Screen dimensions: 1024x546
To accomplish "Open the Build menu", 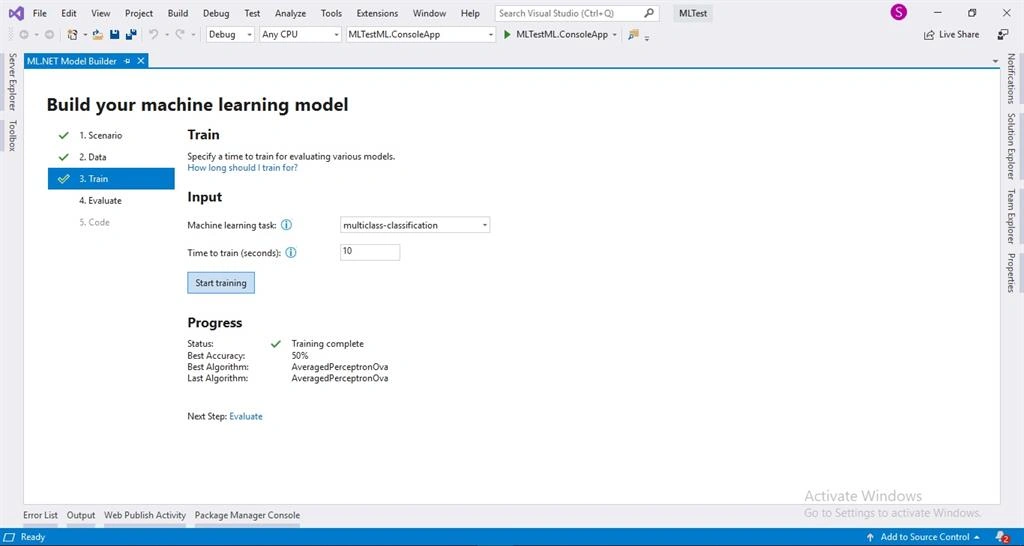I will (x=178, y=13).
